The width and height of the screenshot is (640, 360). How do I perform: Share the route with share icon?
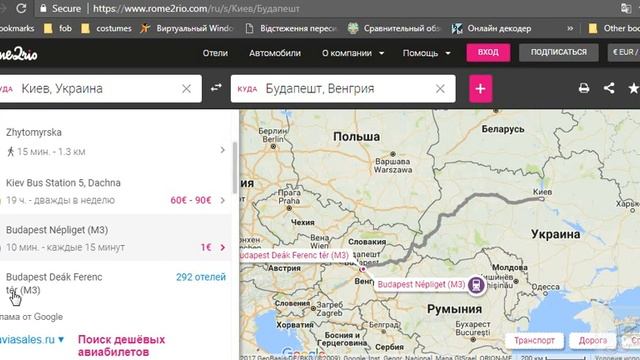click(609, 88)
